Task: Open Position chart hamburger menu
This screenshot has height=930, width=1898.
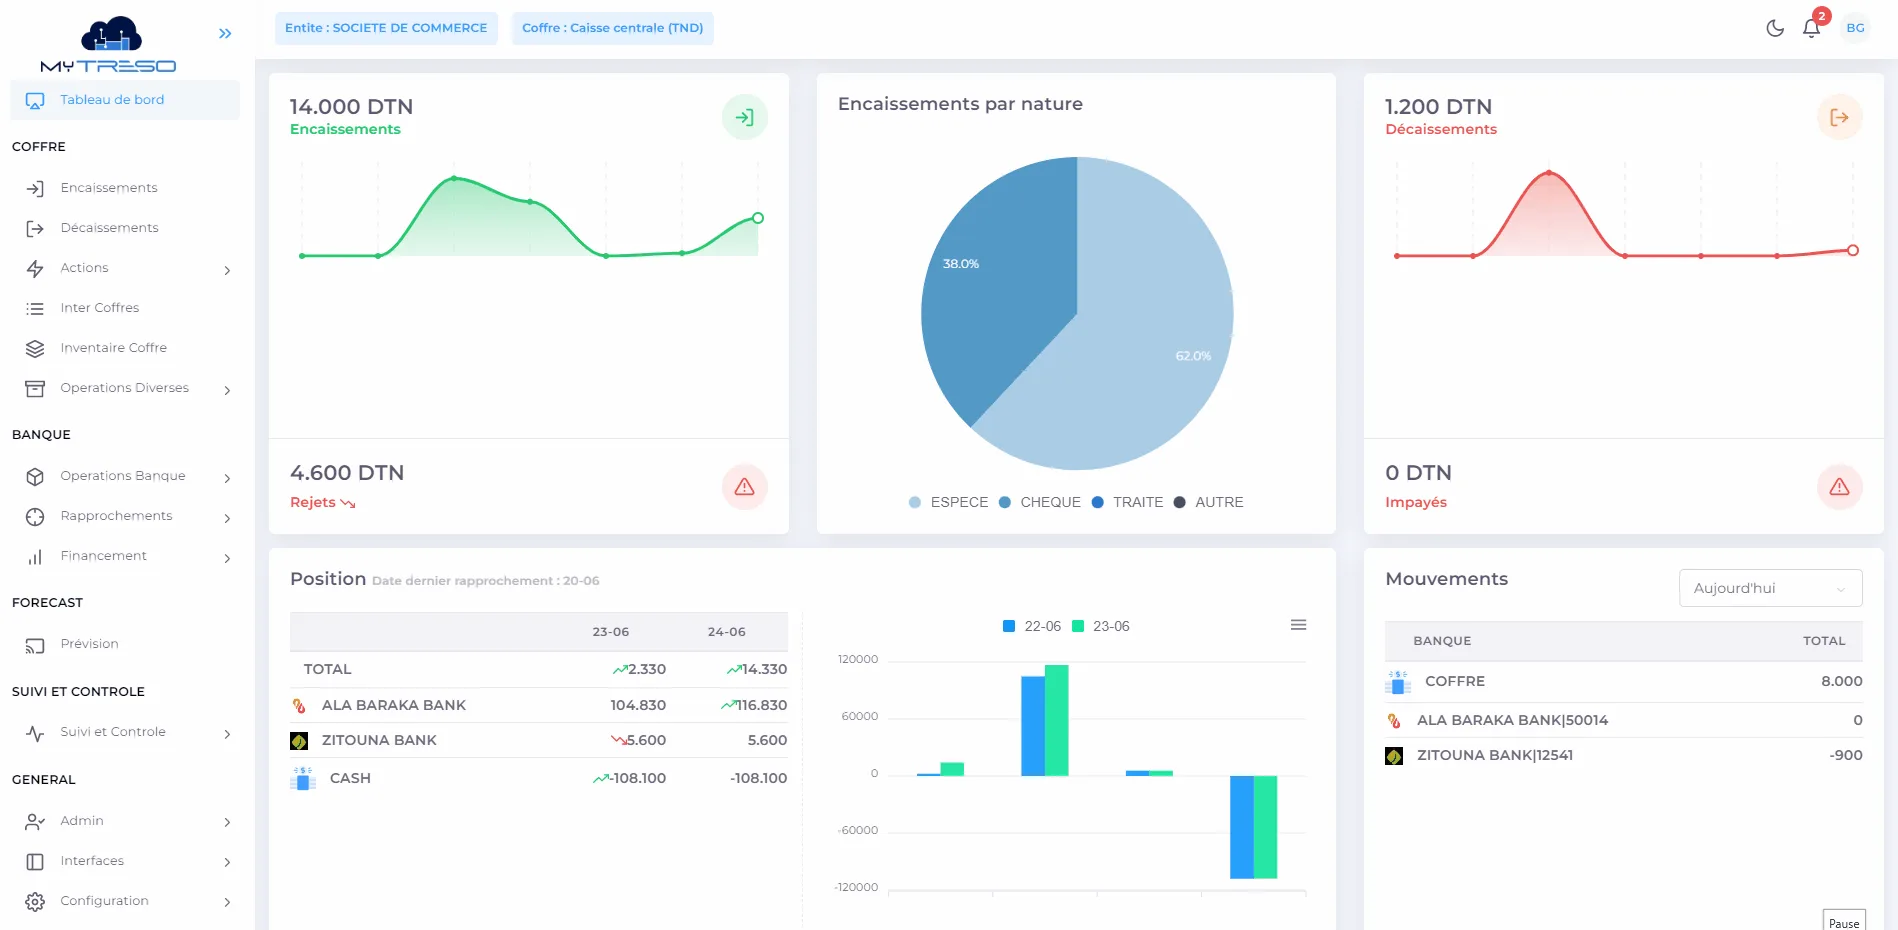Action: 1298,625
